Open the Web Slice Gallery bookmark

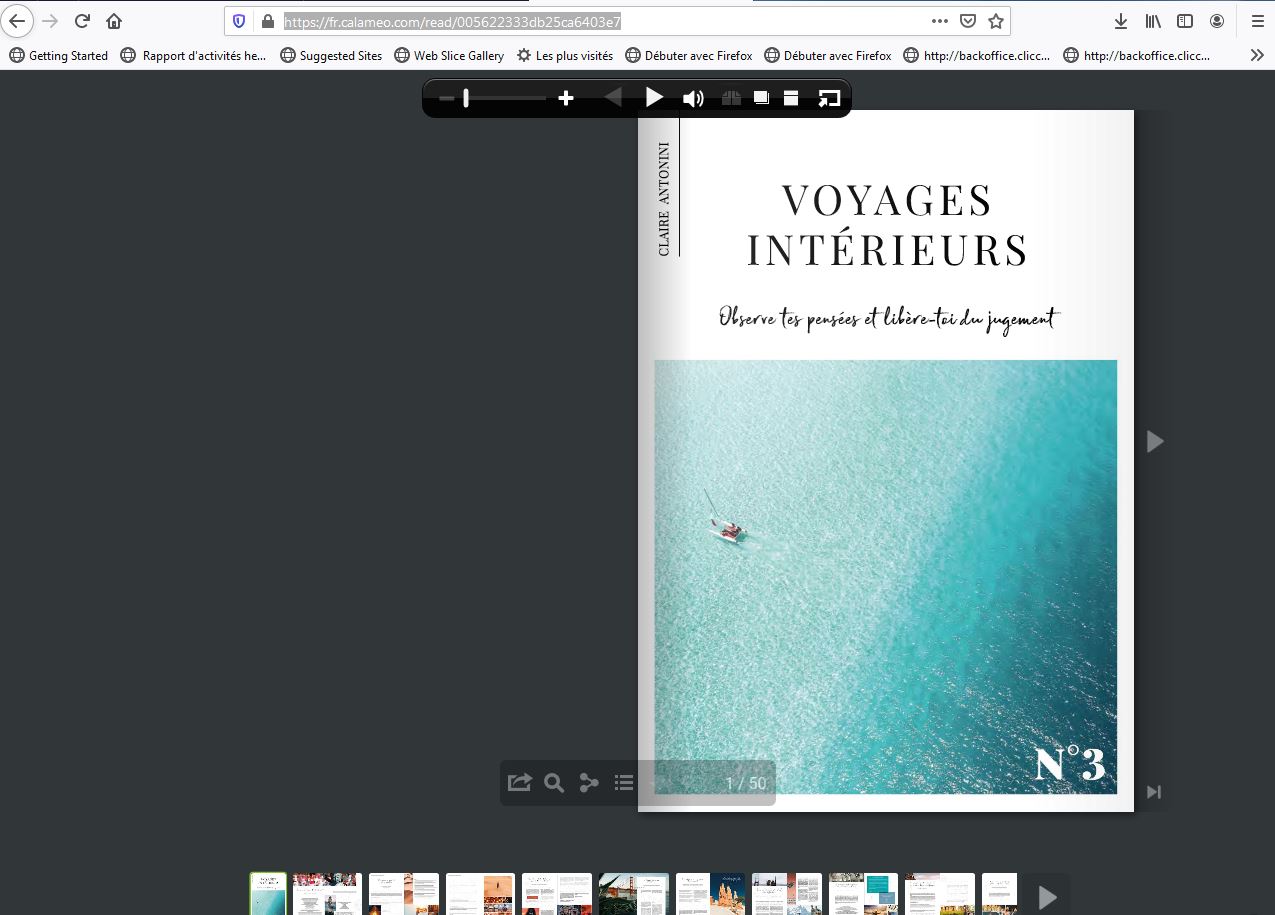(x=449, y=56)
